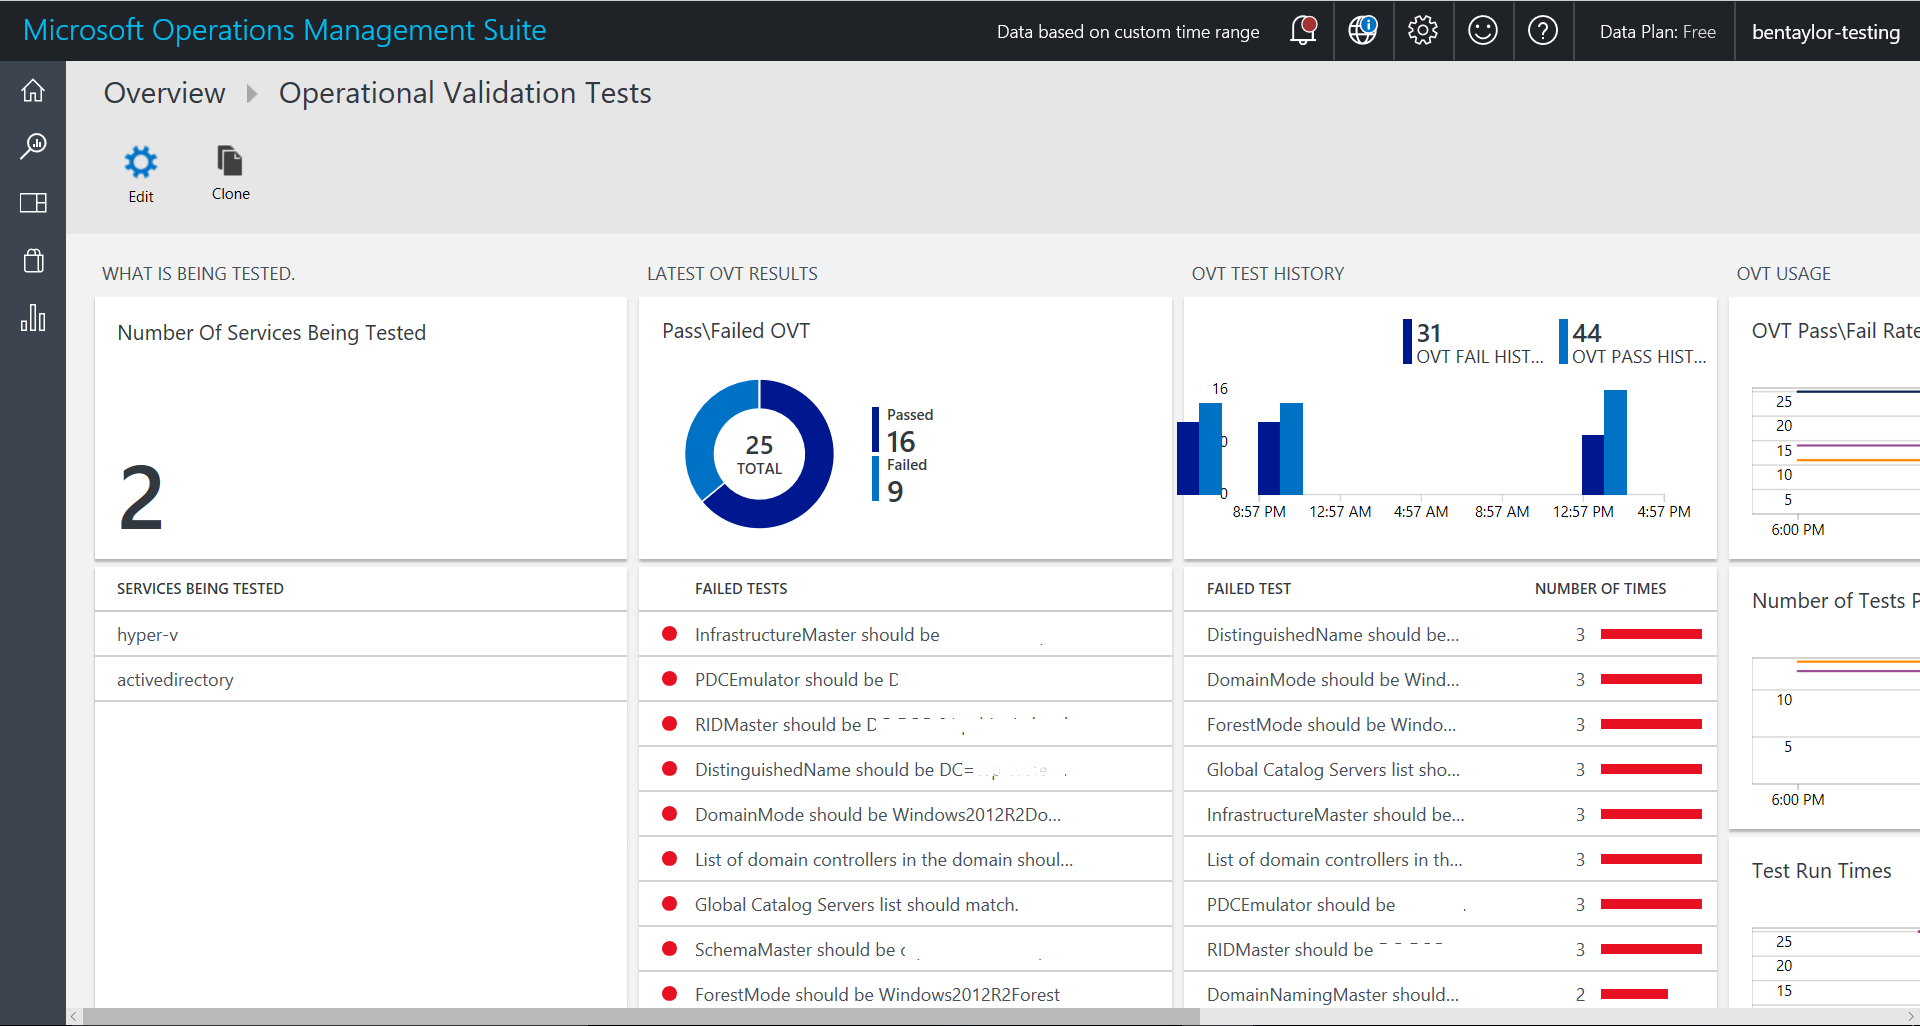Click scrollbar right arrow at bottom
The height and width of the screenshot is (1026, 1920).
click(x=1911, y=1017)
